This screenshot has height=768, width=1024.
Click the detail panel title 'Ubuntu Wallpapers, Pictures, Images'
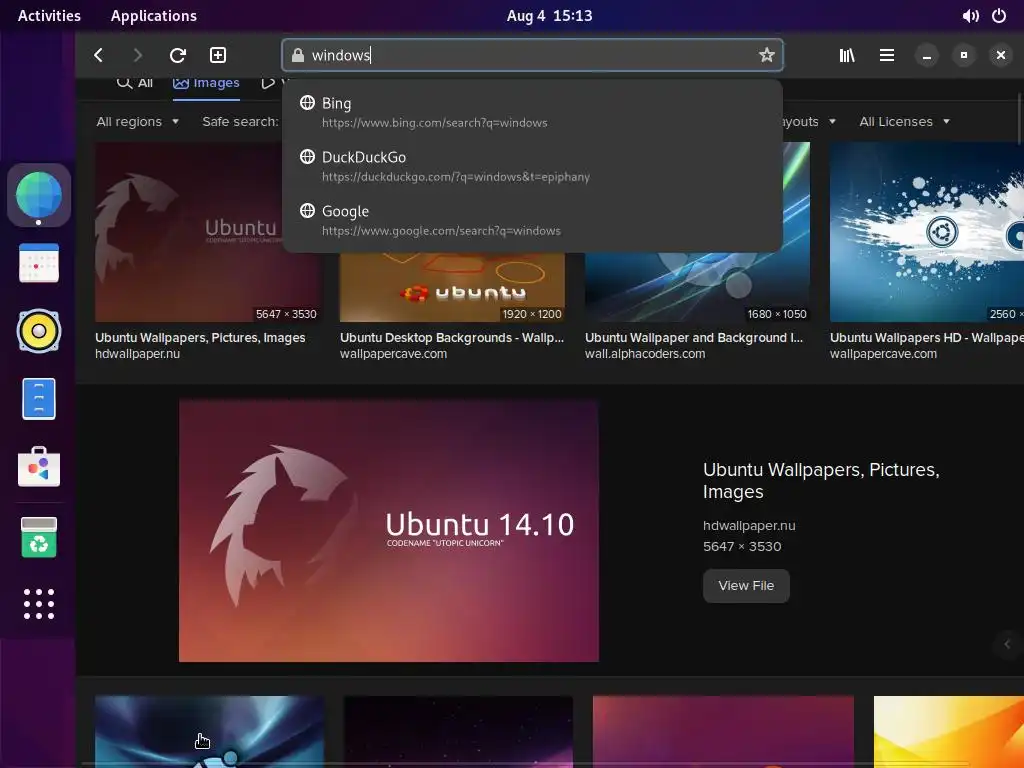coord(821,481)
